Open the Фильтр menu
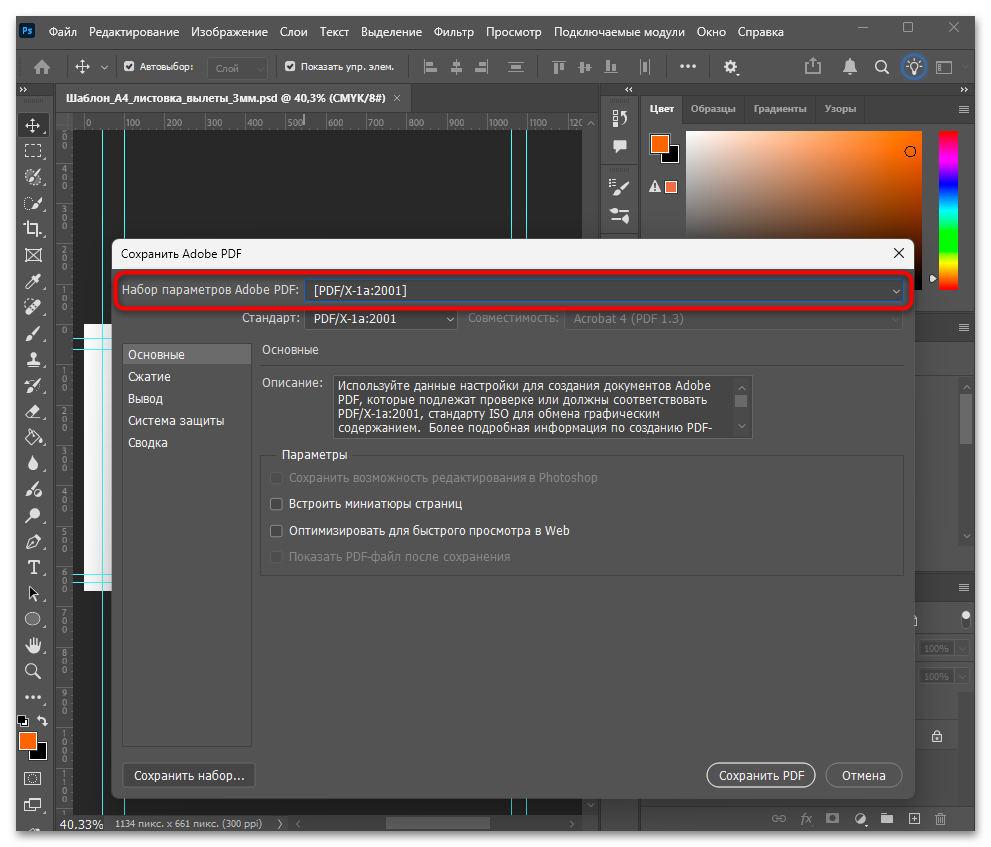 pyautogui.click(x=454, y=32)
